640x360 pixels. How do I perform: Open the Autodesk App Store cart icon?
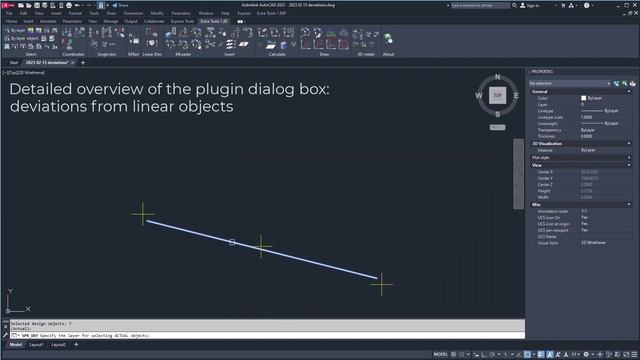point(563,5)
